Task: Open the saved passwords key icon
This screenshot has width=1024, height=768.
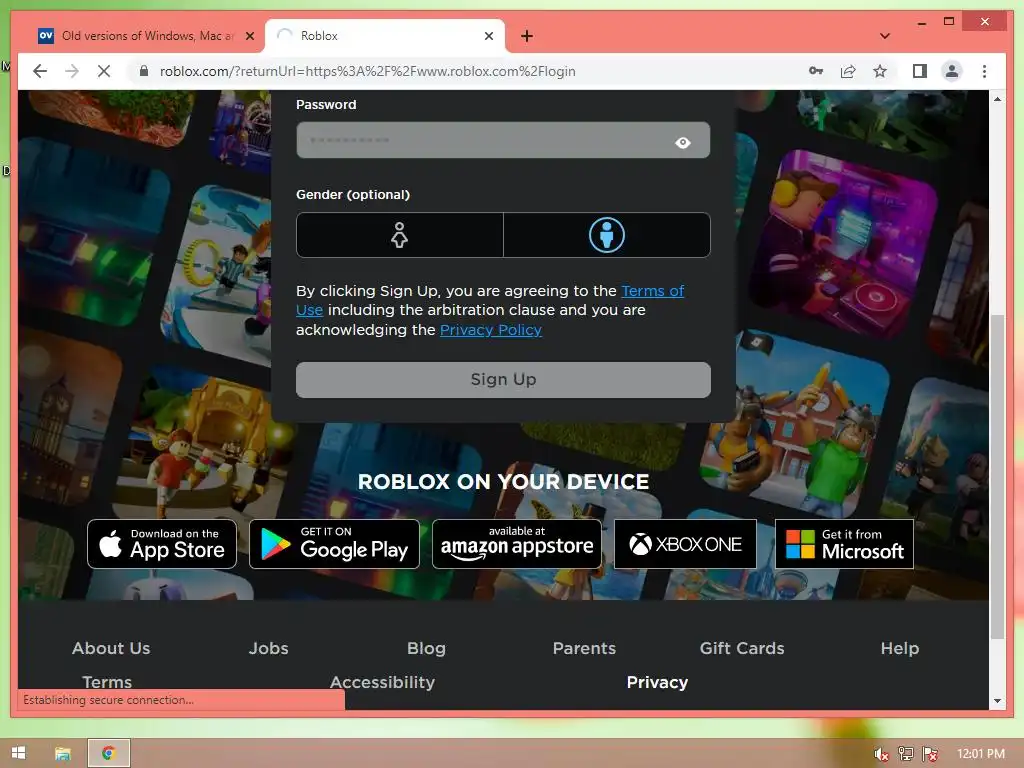Action: (816, 71)
